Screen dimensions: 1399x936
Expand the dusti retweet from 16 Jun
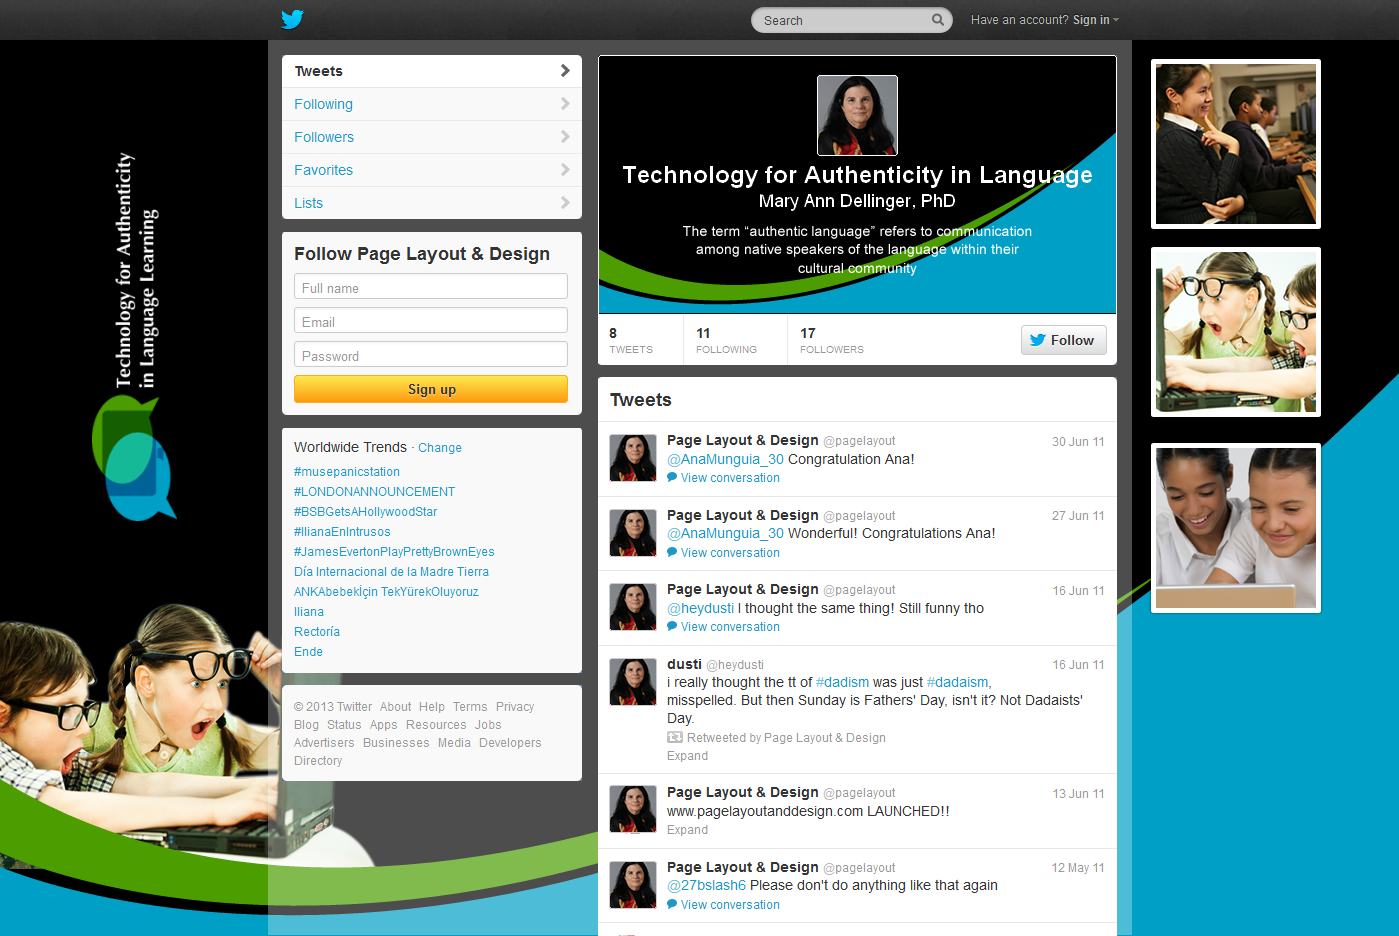tap(687, 756)
